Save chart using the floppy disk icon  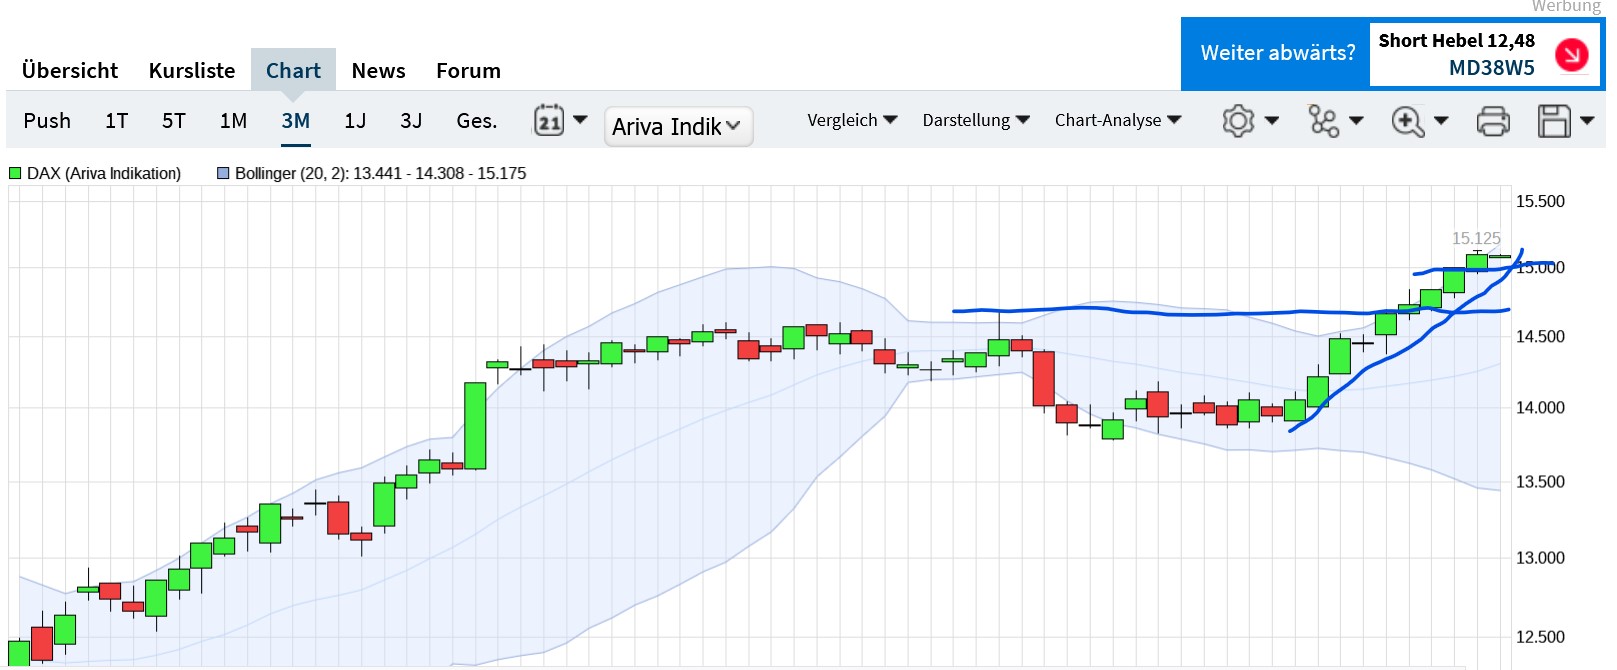pos(1554,121)
